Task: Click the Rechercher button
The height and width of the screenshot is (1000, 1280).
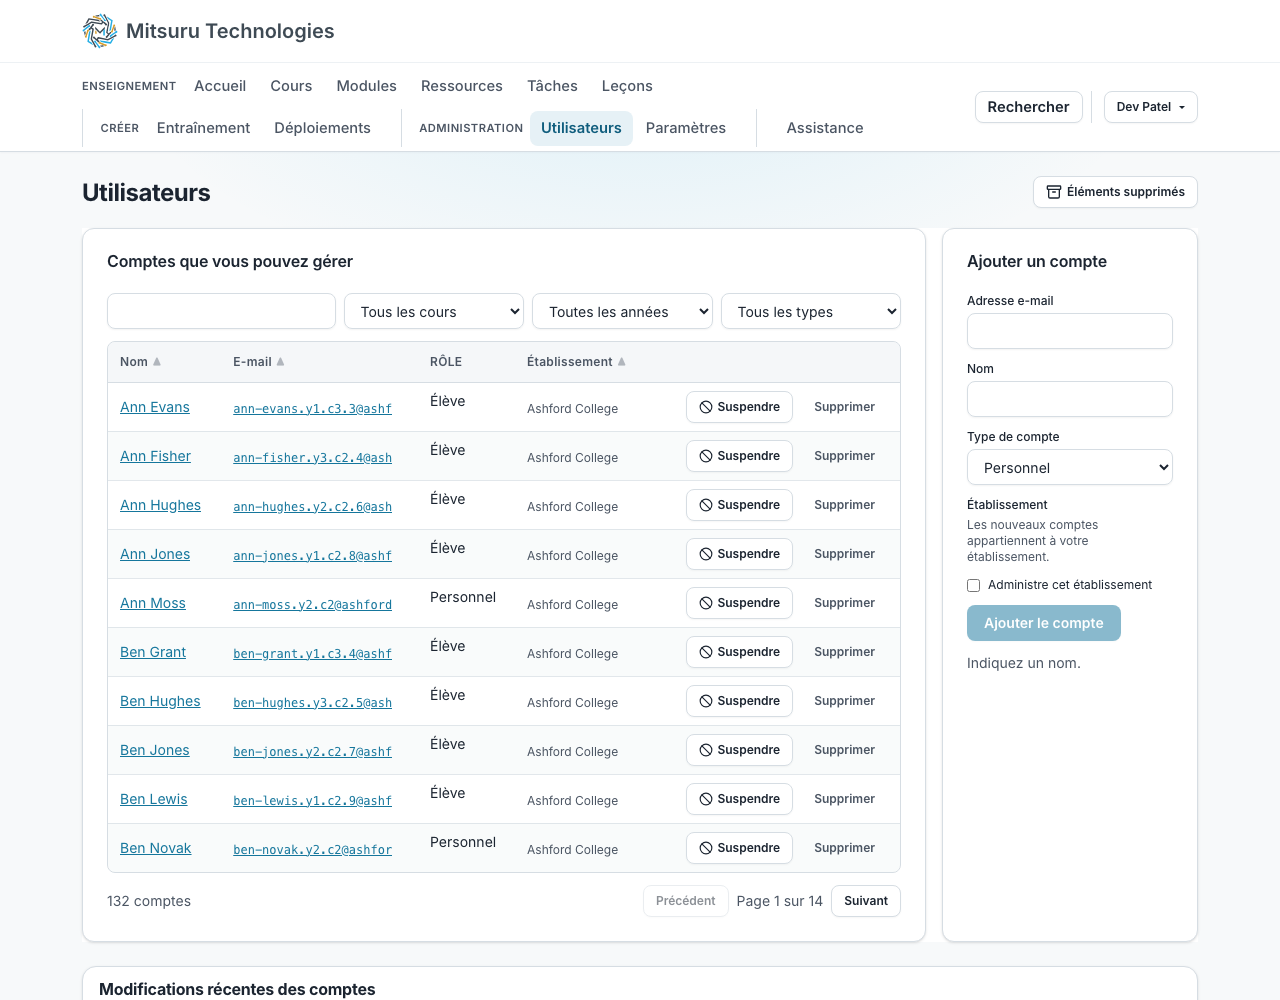Action: click(x=1028, y=107)
